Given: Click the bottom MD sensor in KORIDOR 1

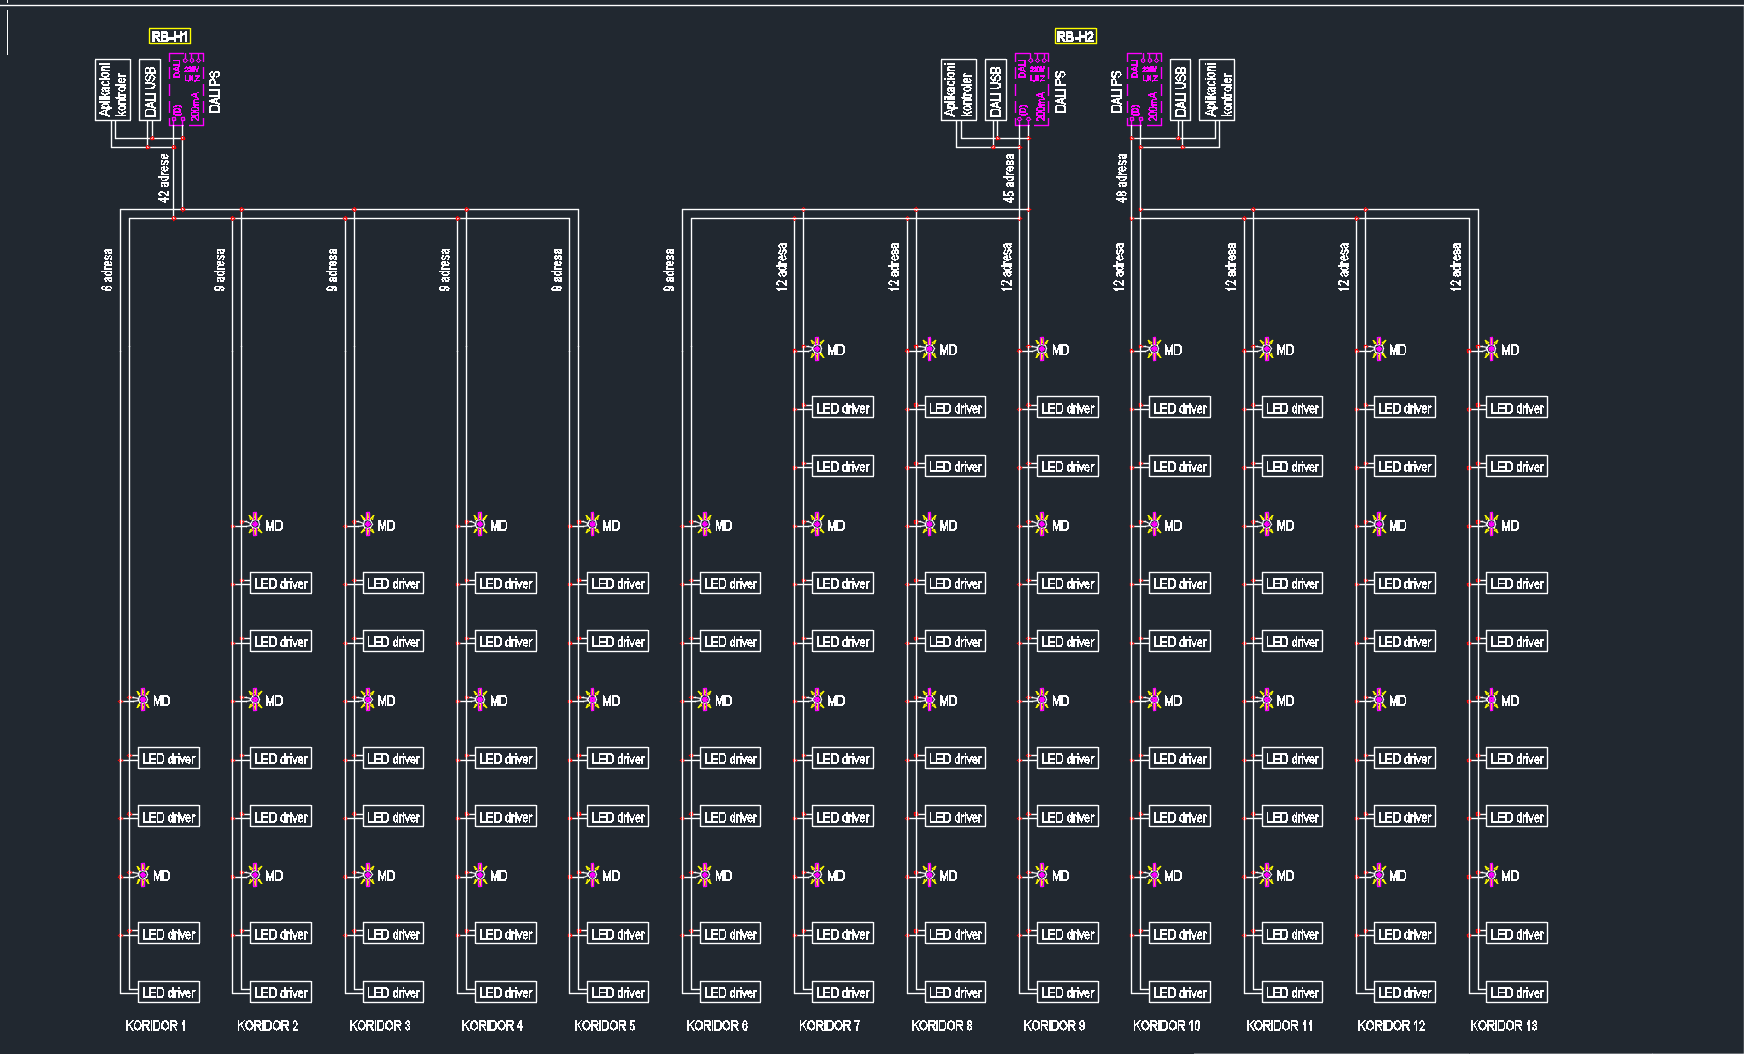Looking at the screenshot, I should pyautogui.click(x=143, y=875).
